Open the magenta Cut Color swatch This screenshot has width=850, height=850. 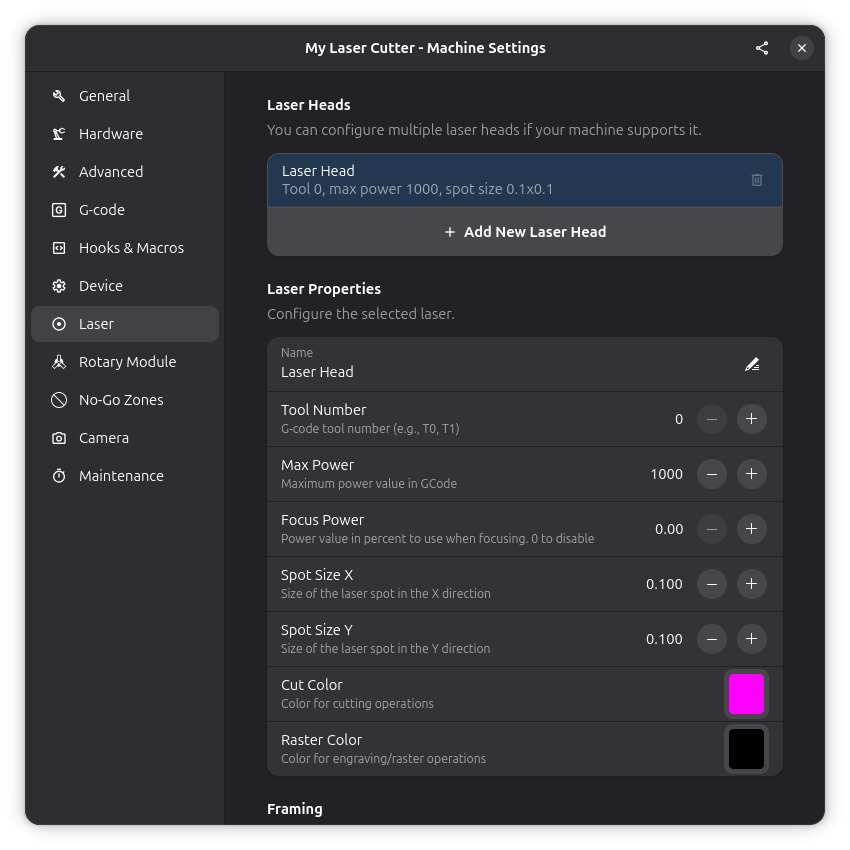pyautogui.click(x=746, y=694)
